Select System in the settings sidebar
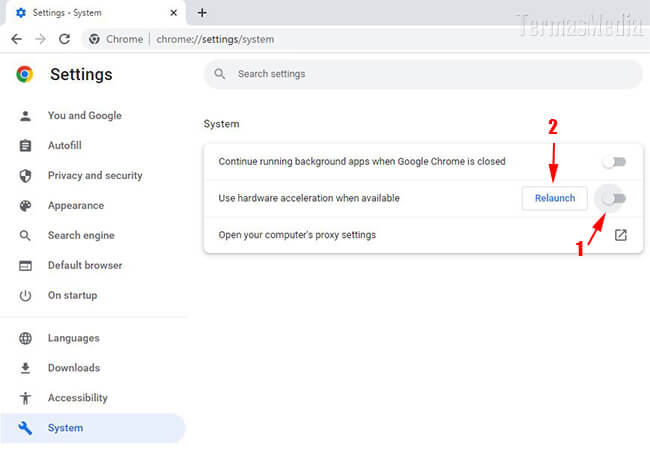The height and width of the screenshot is (450, 650). 92,428
